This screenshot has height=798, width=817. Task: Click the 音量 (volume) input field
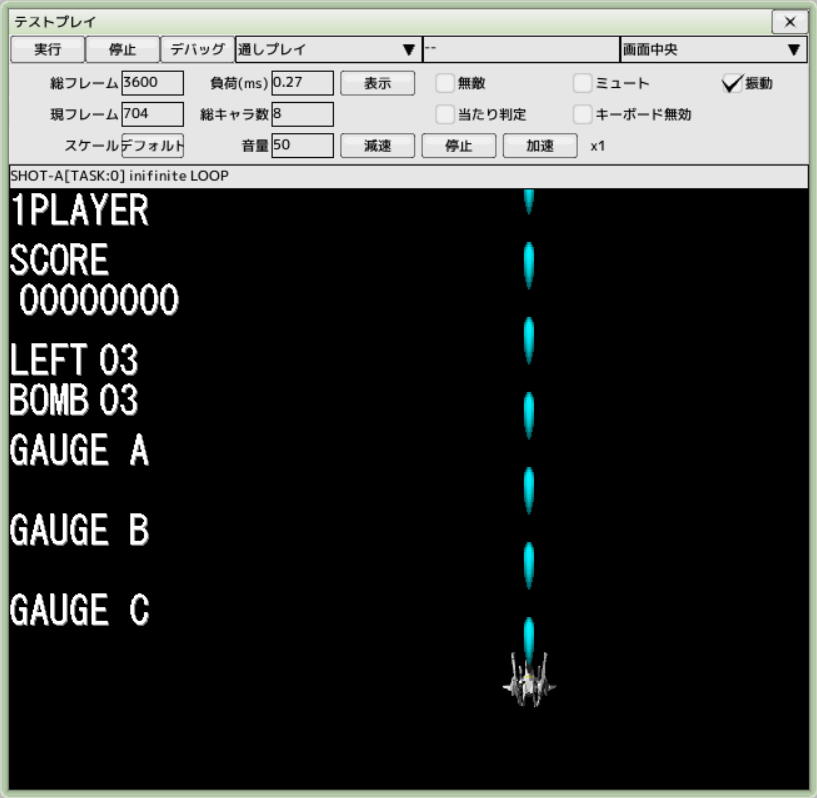pos(302,146)
